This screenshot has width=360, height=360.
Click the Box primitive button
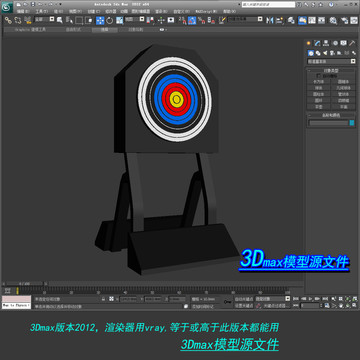tap(319, 82)
